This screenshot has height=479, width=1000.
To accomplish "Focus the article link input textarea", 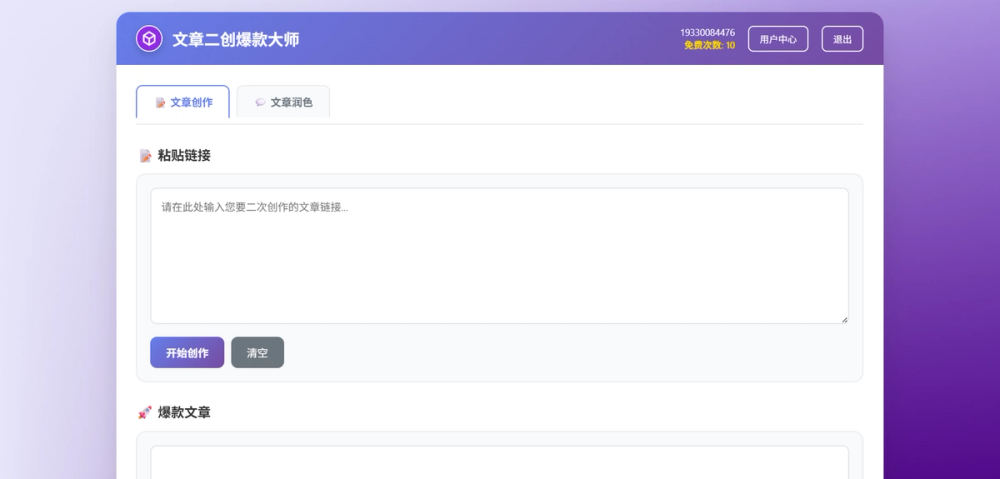I will [499, 256].
